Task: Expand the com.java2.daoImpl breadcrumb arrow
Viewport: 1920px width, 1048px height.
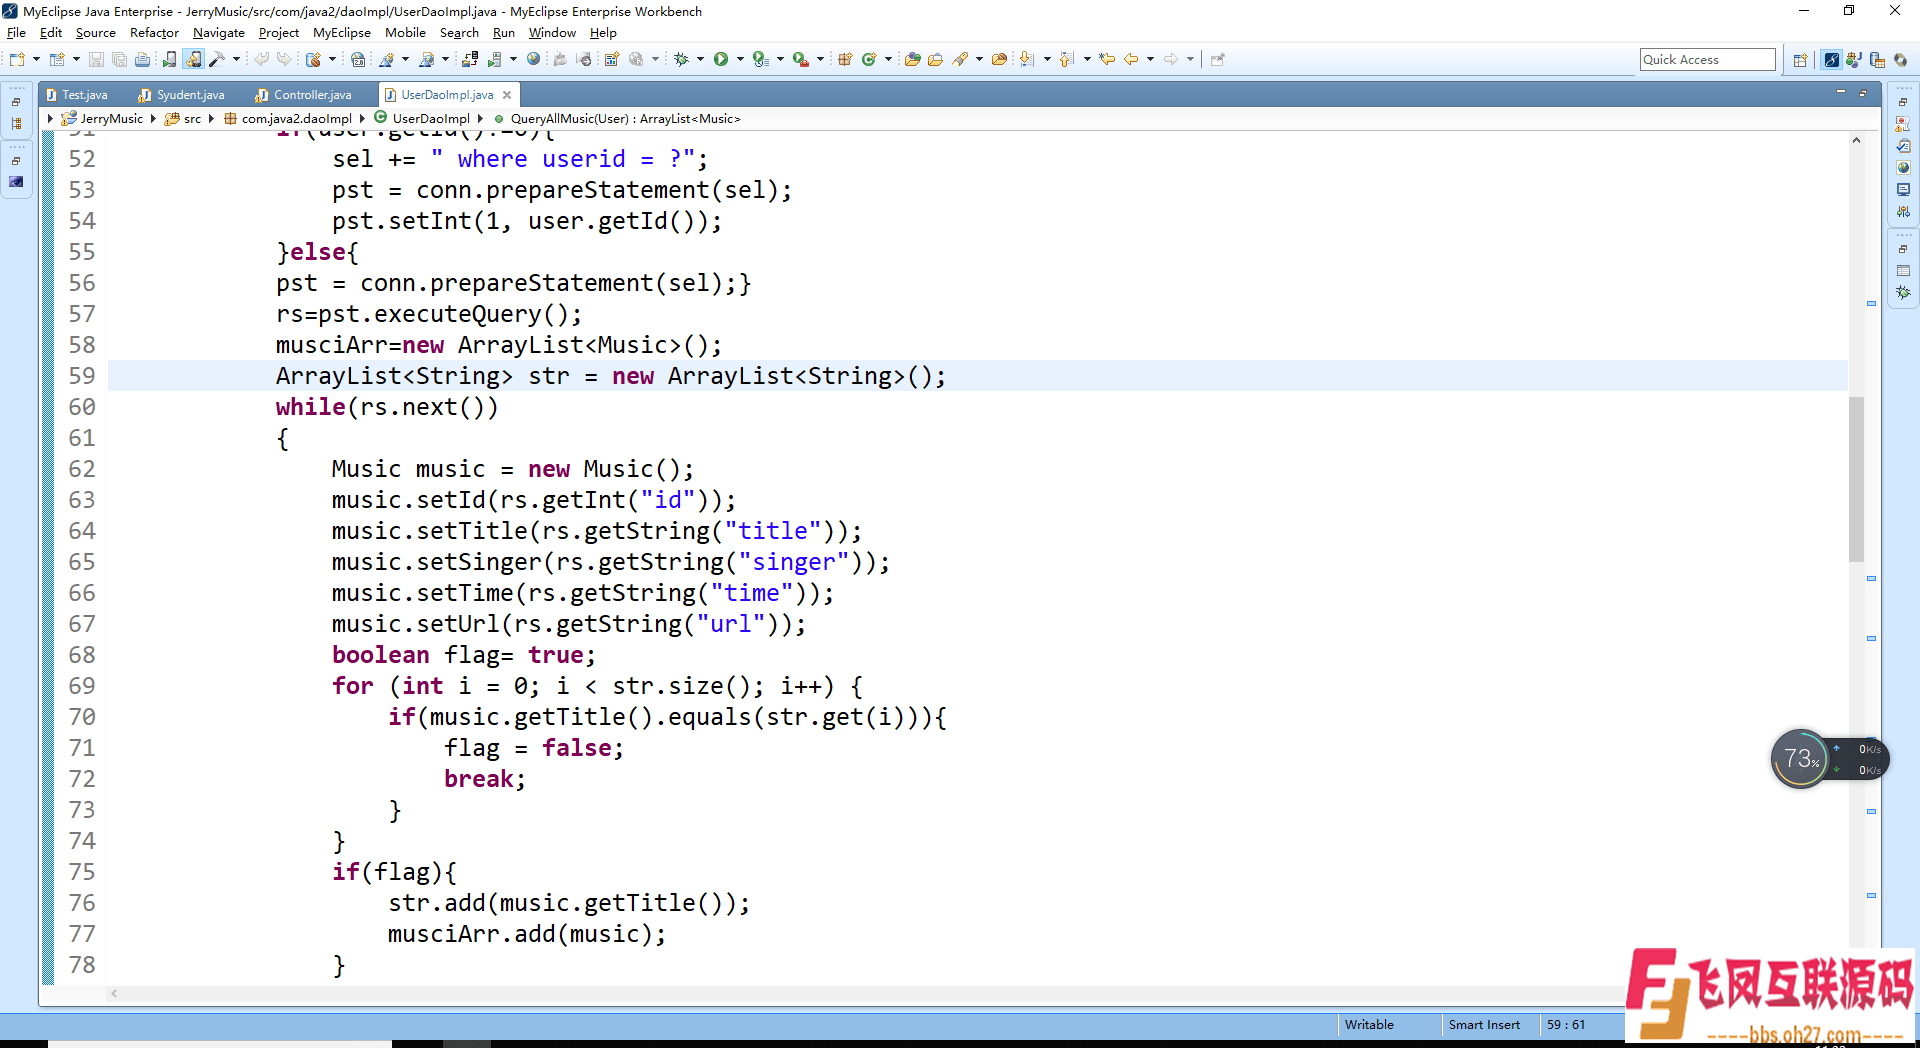Action: point(362,119)
